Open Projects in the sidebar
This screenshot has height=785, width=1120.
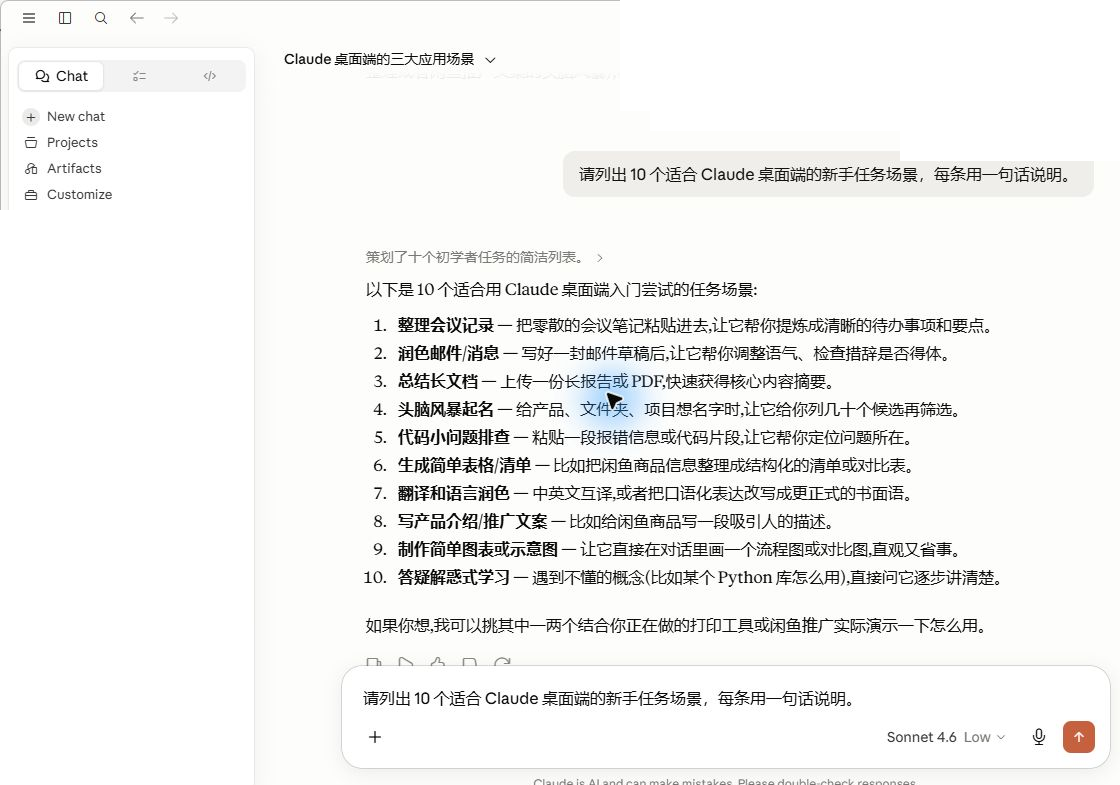point(72,142)
